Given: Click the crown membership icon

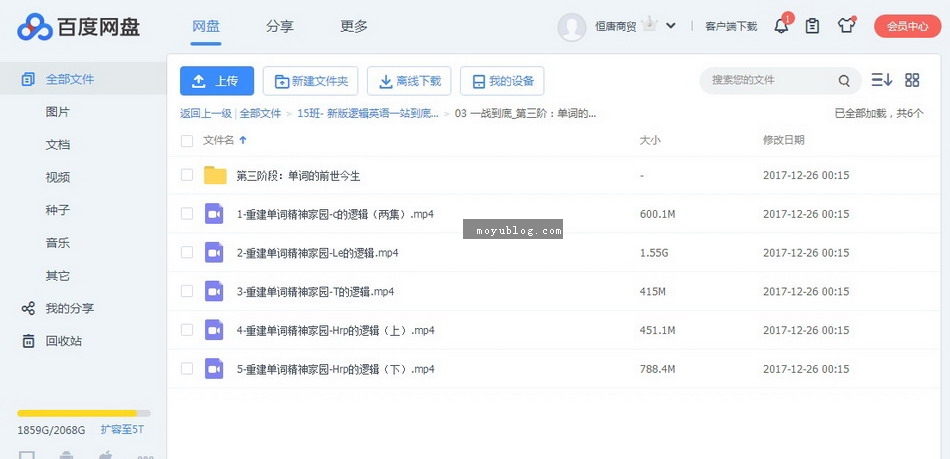Looking at the screenshot, I should (650, 25).
